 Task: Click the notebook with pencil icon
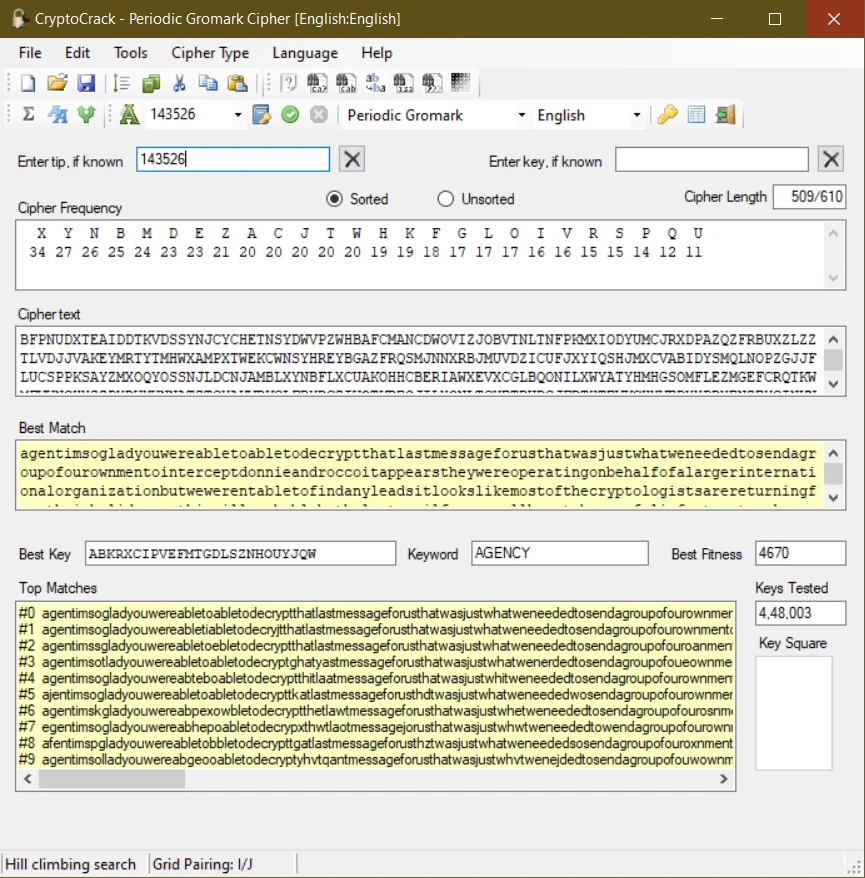[261, 115]
